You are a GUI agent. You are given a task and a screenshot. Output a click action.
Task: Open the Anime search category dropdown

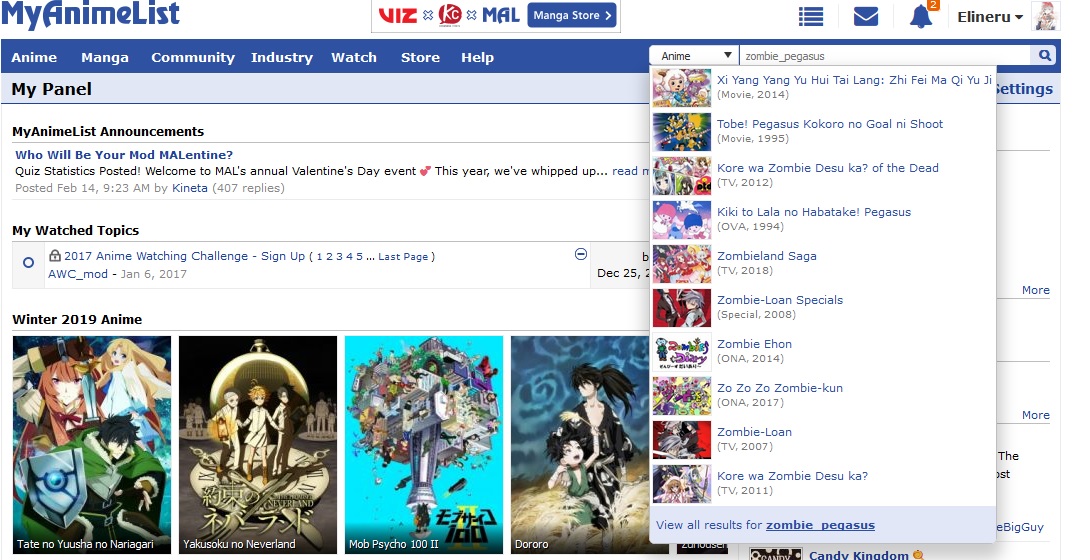coord(694,56)
